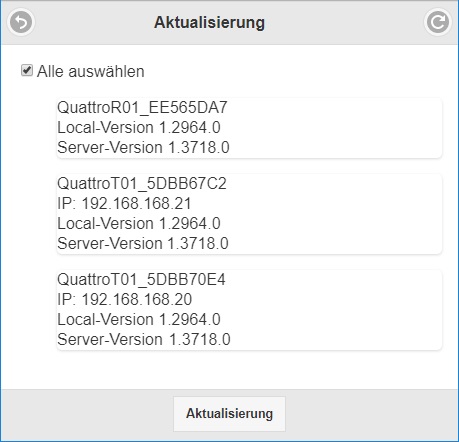The width and height of the screenshot is (459, 442).
Task: Click the Aktualisierung button at bottom
Action: (x=229, y=414)
